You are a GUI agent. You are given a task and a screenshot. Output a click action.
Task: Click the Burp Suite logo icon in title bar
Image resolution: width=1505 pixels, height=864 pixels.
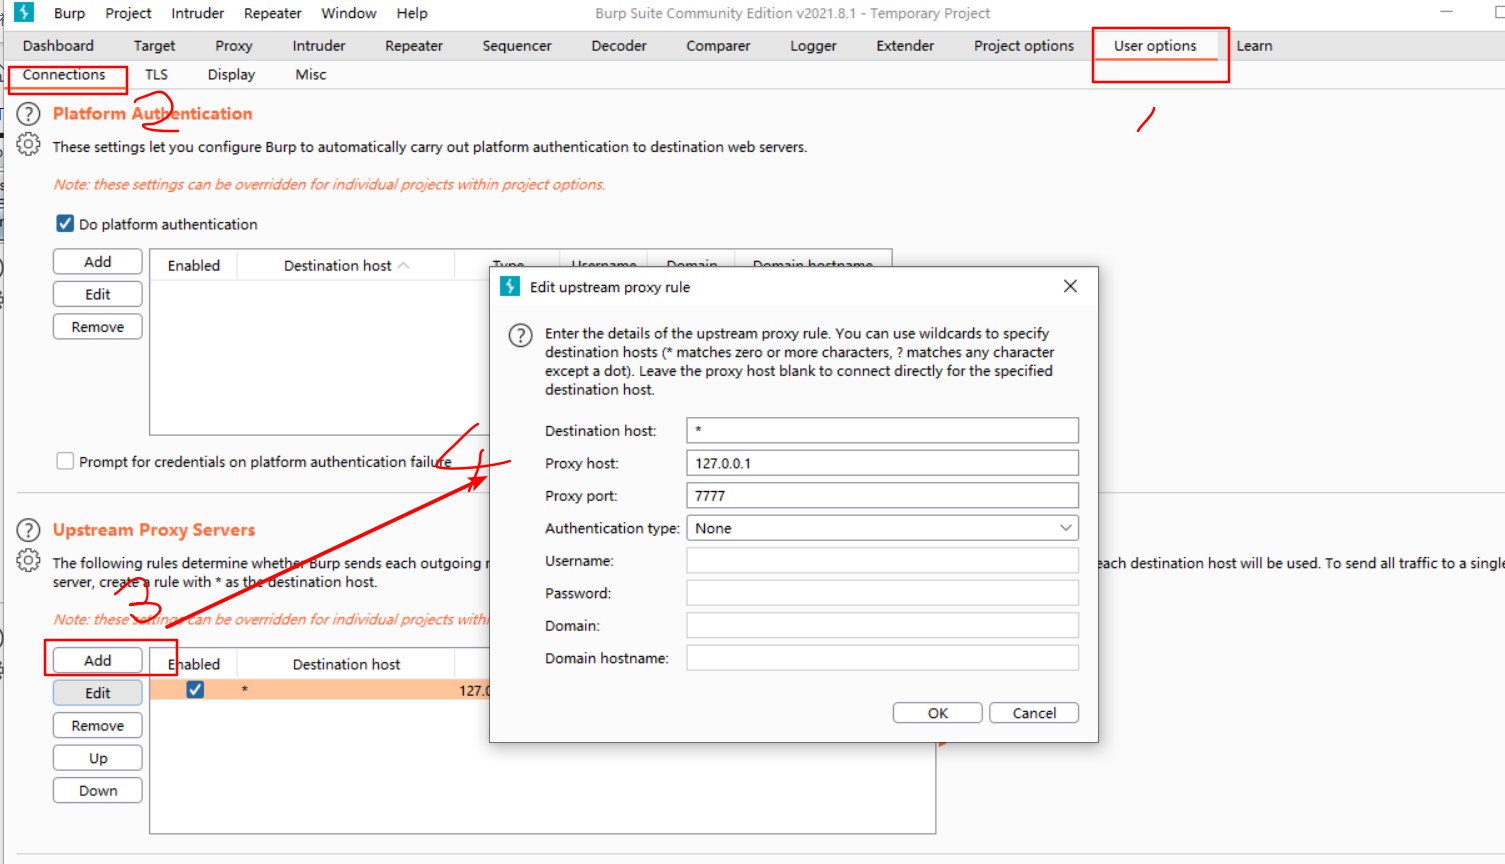pyautogui.click(x=24, y=13)
